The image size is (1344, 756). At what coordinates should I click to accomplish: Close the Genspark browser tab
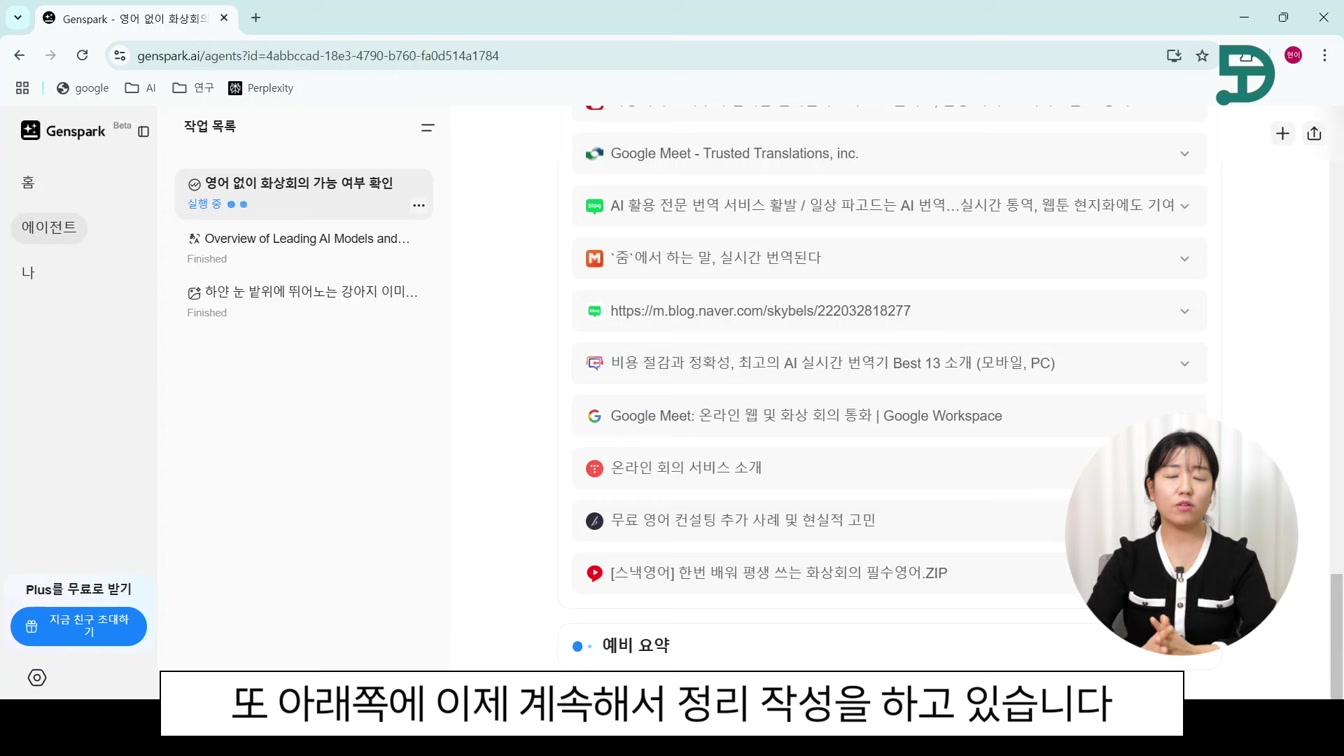pos(224,18)
